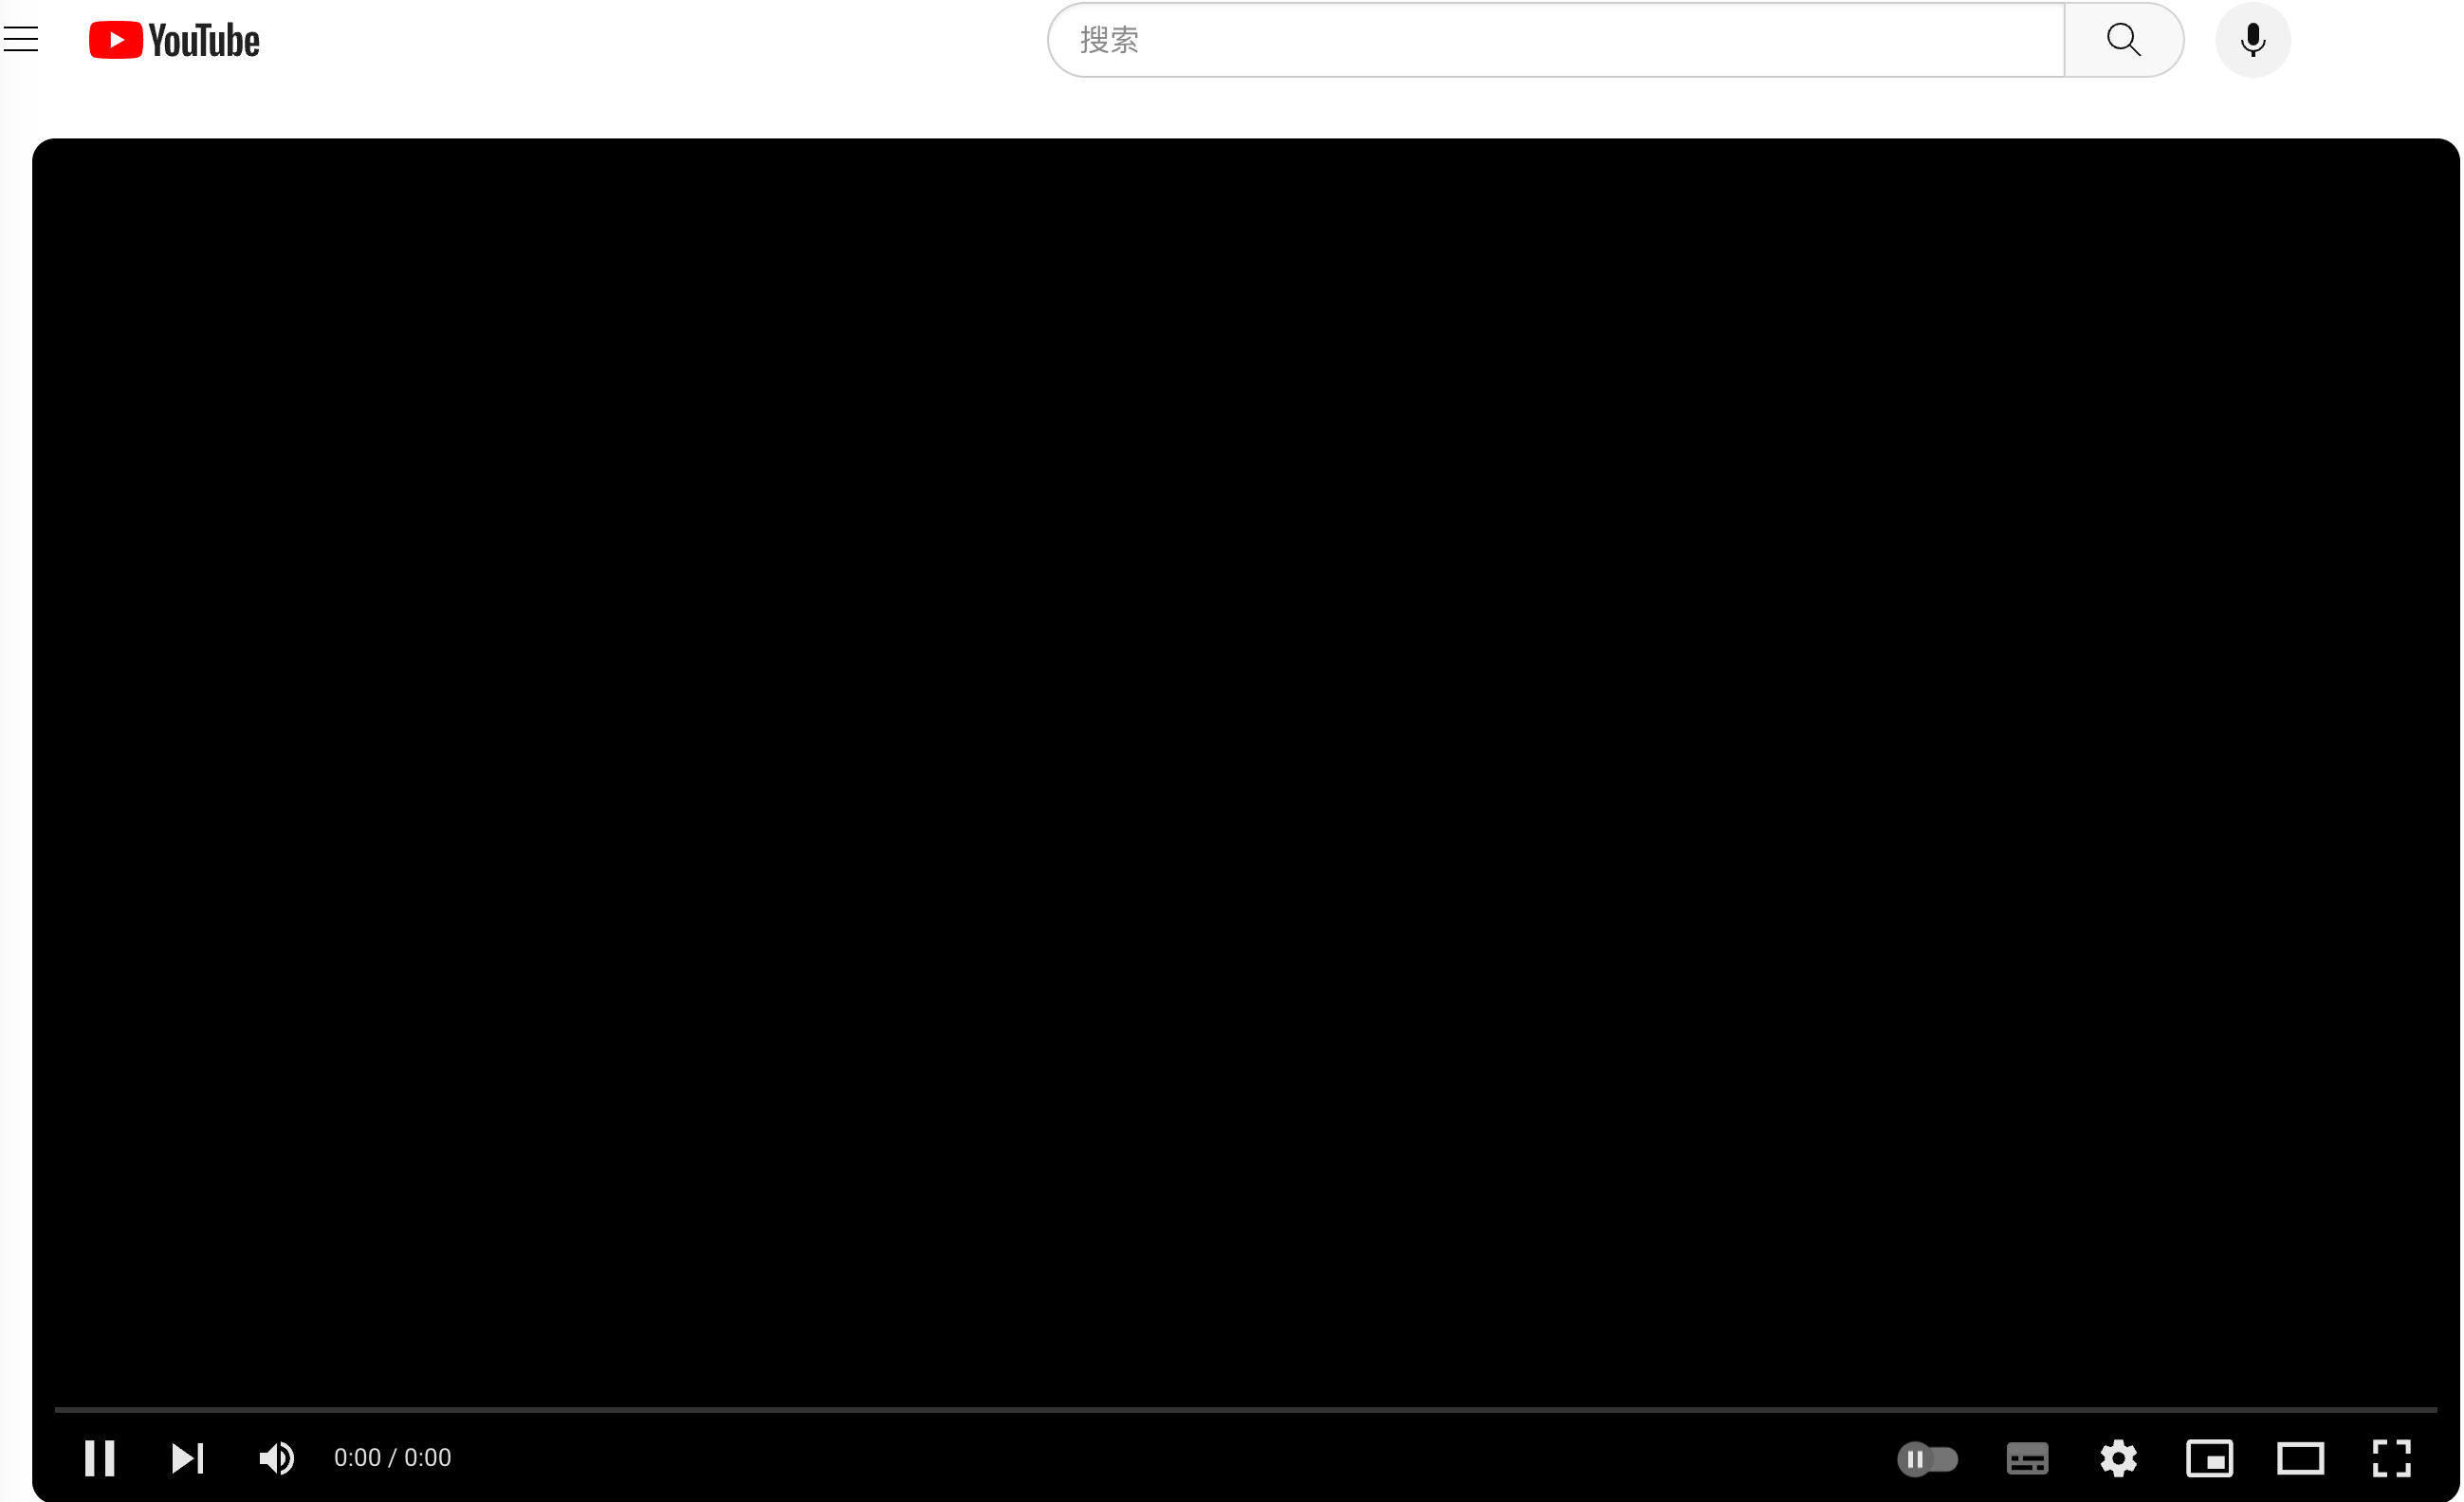Click the black video frame to pause
The height and width of the screenshot is (1502, 2464).
tap(1246, 760)
